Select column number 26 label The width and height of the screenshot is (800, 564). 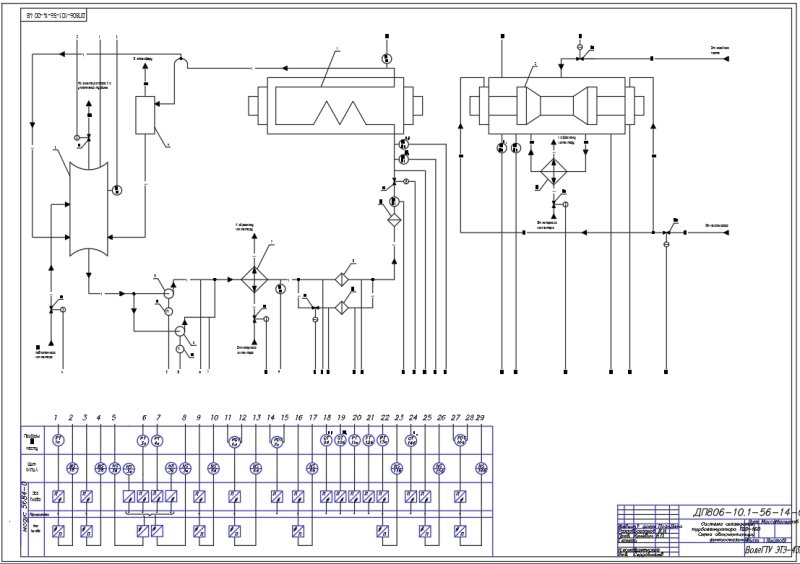(x=441, y=418)
